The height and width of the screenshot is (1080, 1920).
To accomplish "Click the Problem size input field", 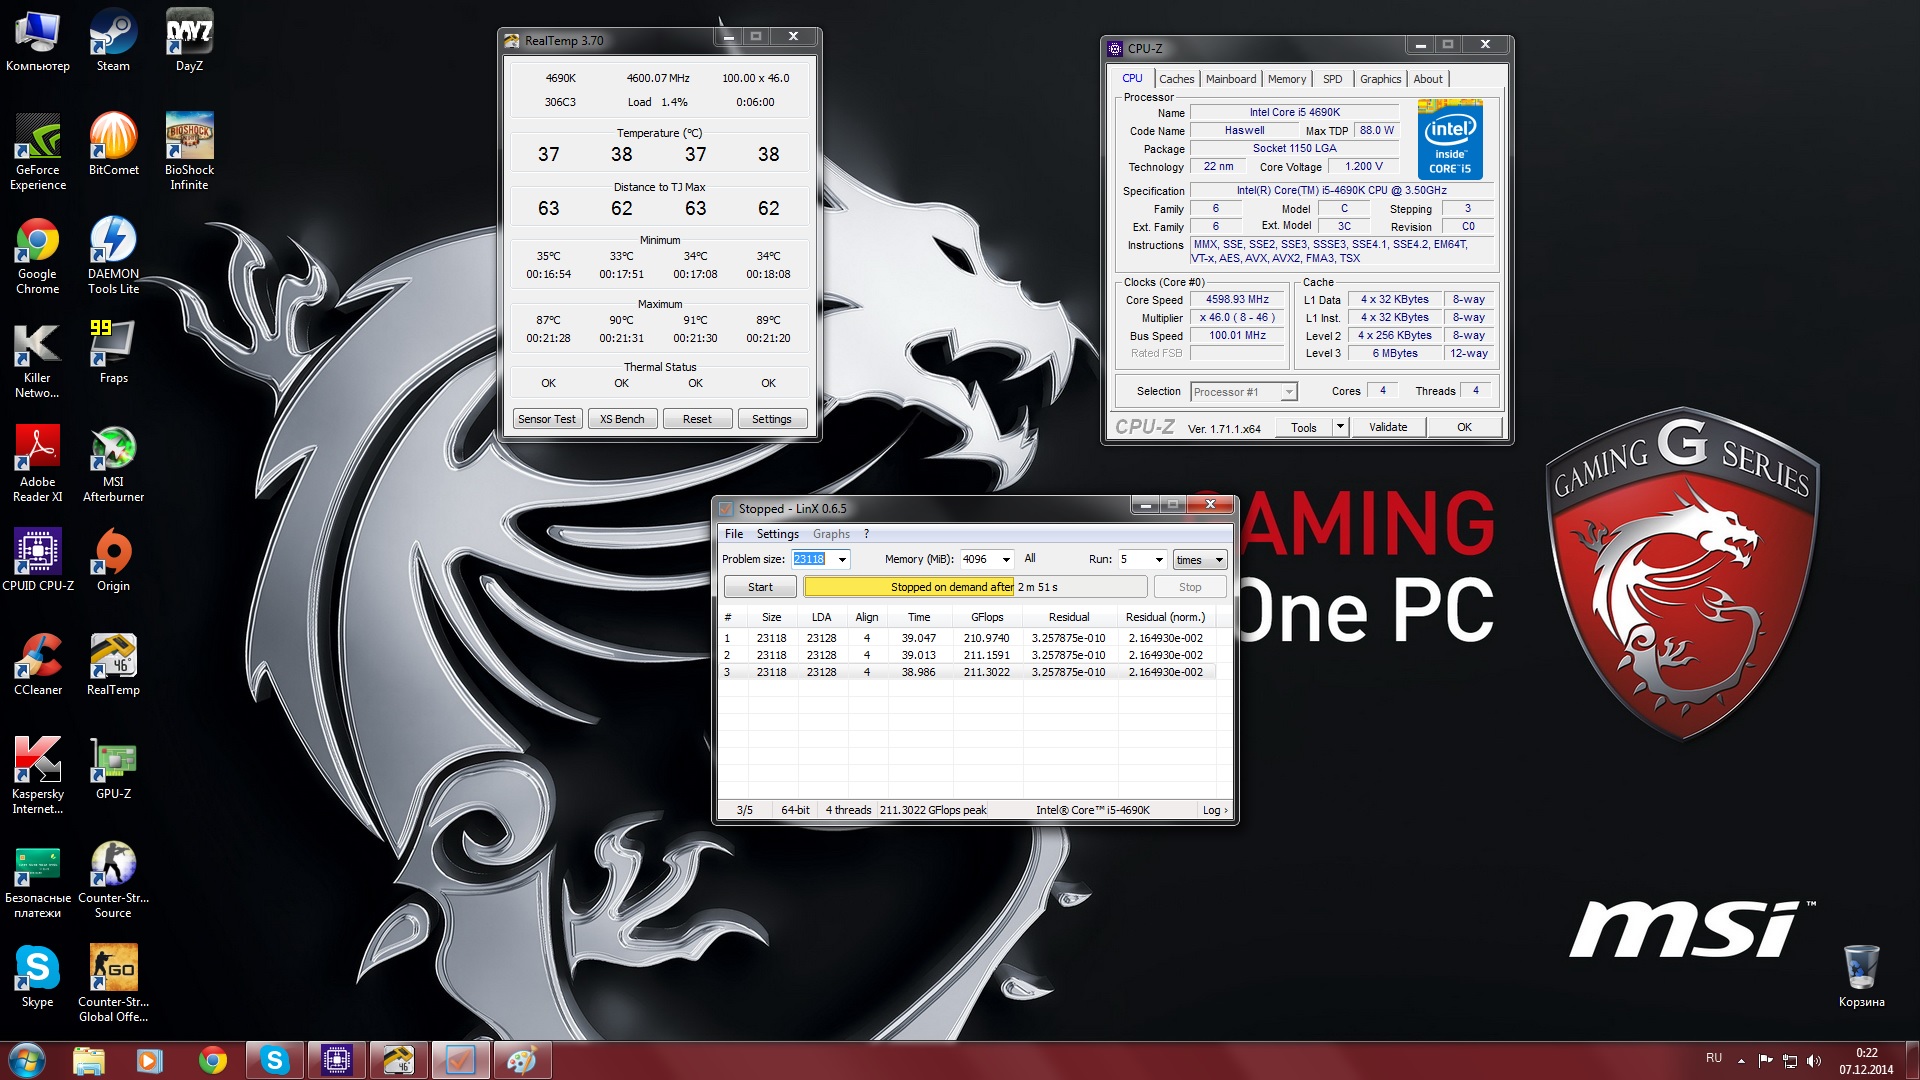I will coord(811,560).
